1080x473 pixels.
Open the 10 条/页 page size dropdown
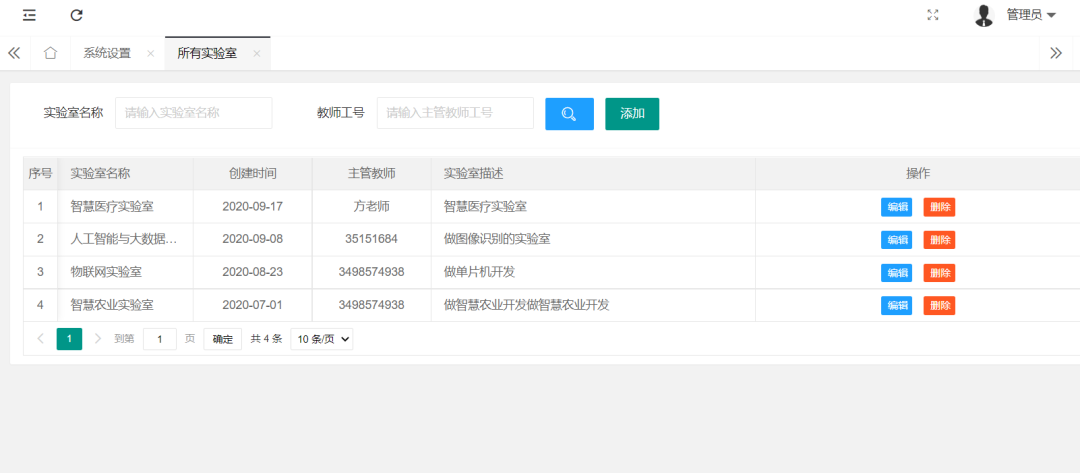(322, 339)
